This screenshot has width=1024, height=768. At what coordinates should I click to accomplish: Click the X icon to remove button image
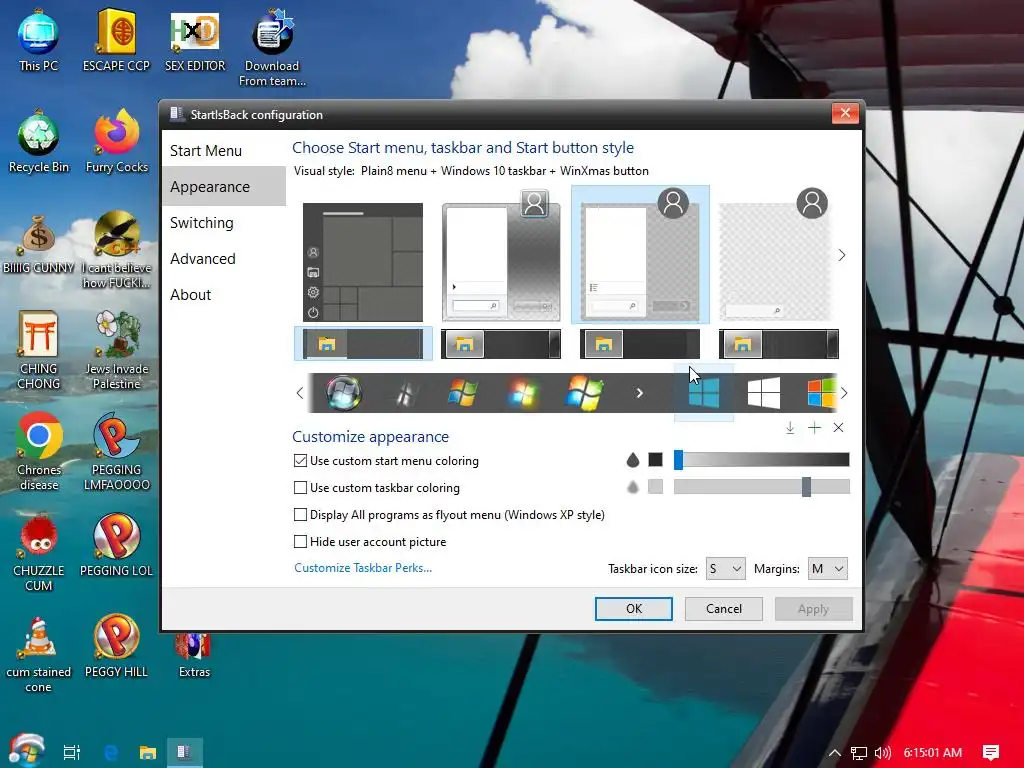[x=839, y=428]
